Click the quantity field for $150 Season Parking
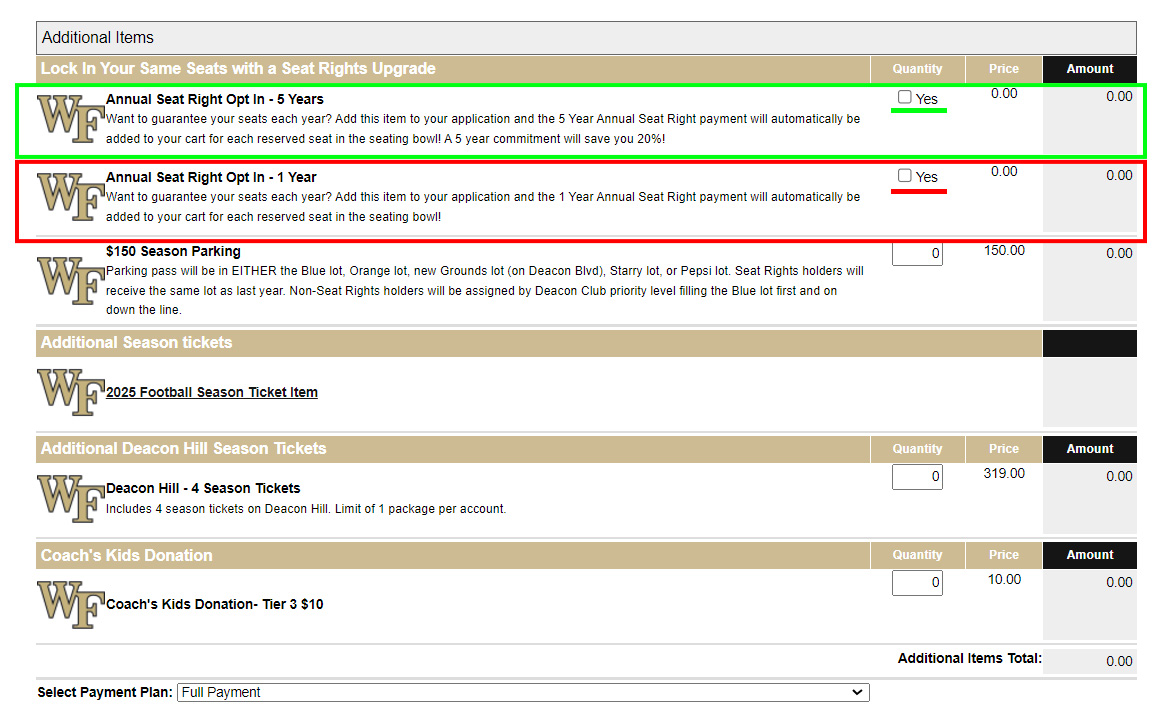The height and width of the screenshot is (718, 1168). (917, 255)
